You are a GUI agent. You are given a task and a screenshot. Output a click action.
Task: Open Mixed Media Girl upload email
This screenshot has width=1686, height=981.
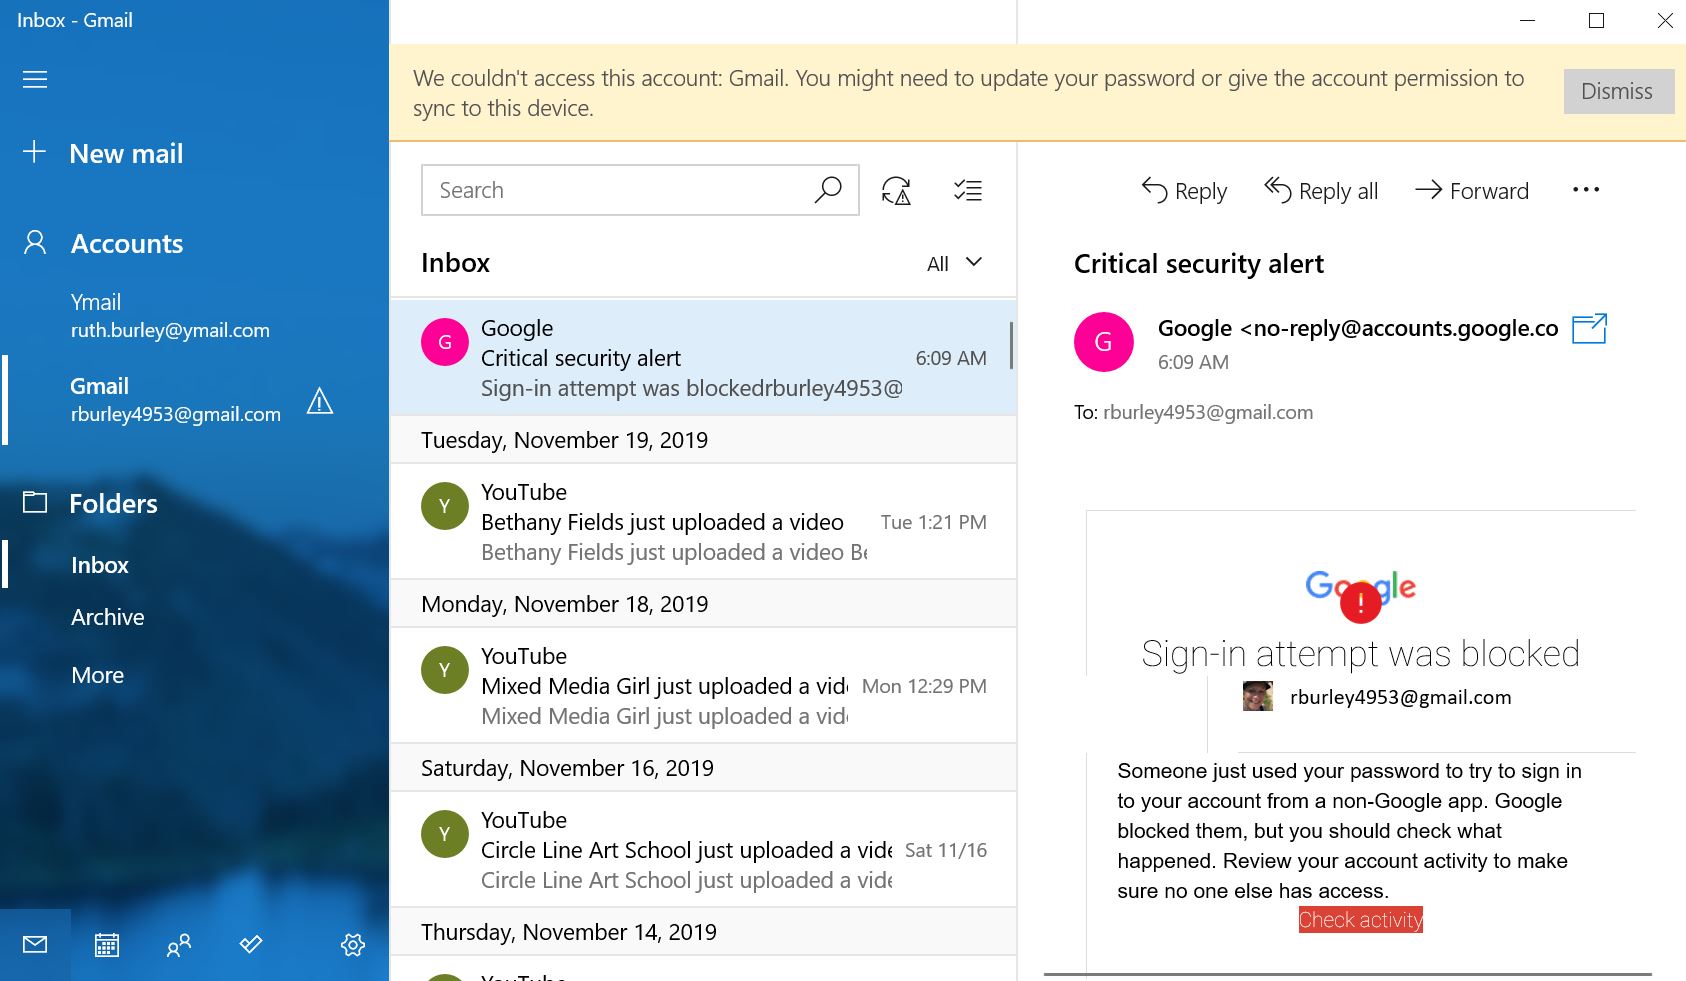click(x=703, y=685)
